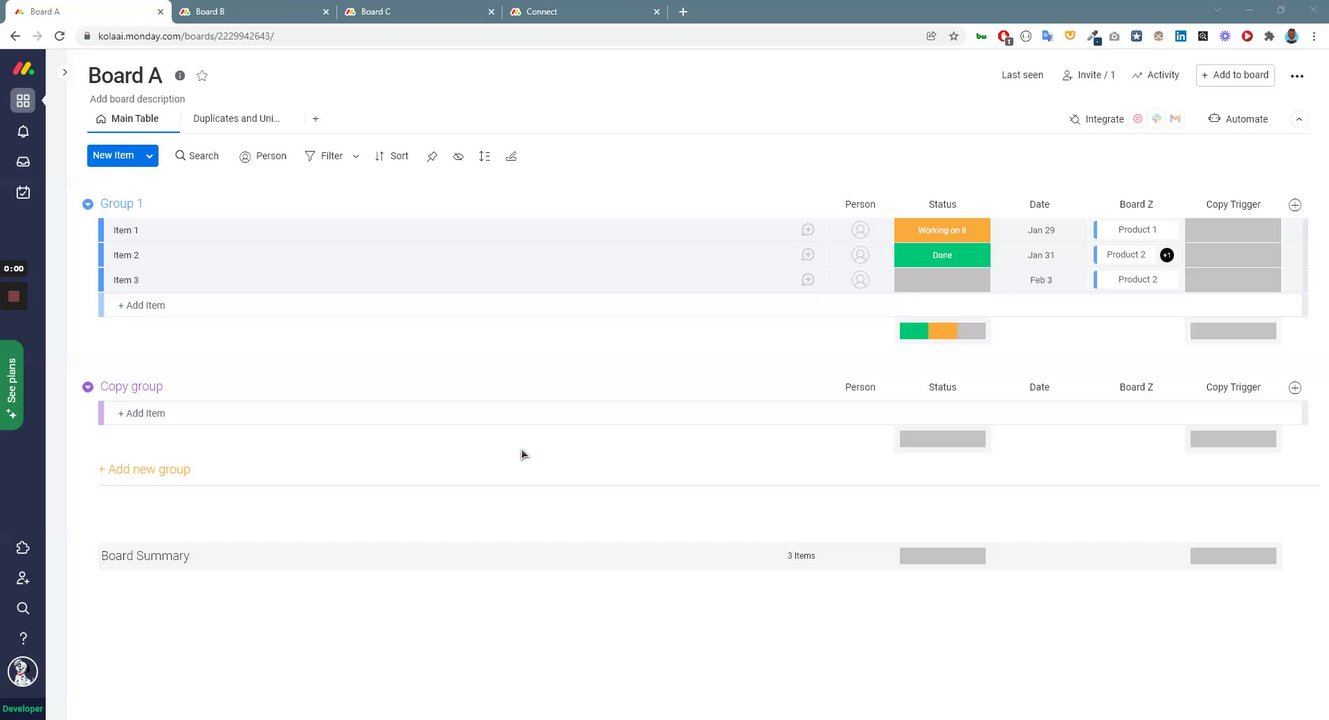Open the Integrate button
The image size is (1329, 720).
coord(1096,119)
